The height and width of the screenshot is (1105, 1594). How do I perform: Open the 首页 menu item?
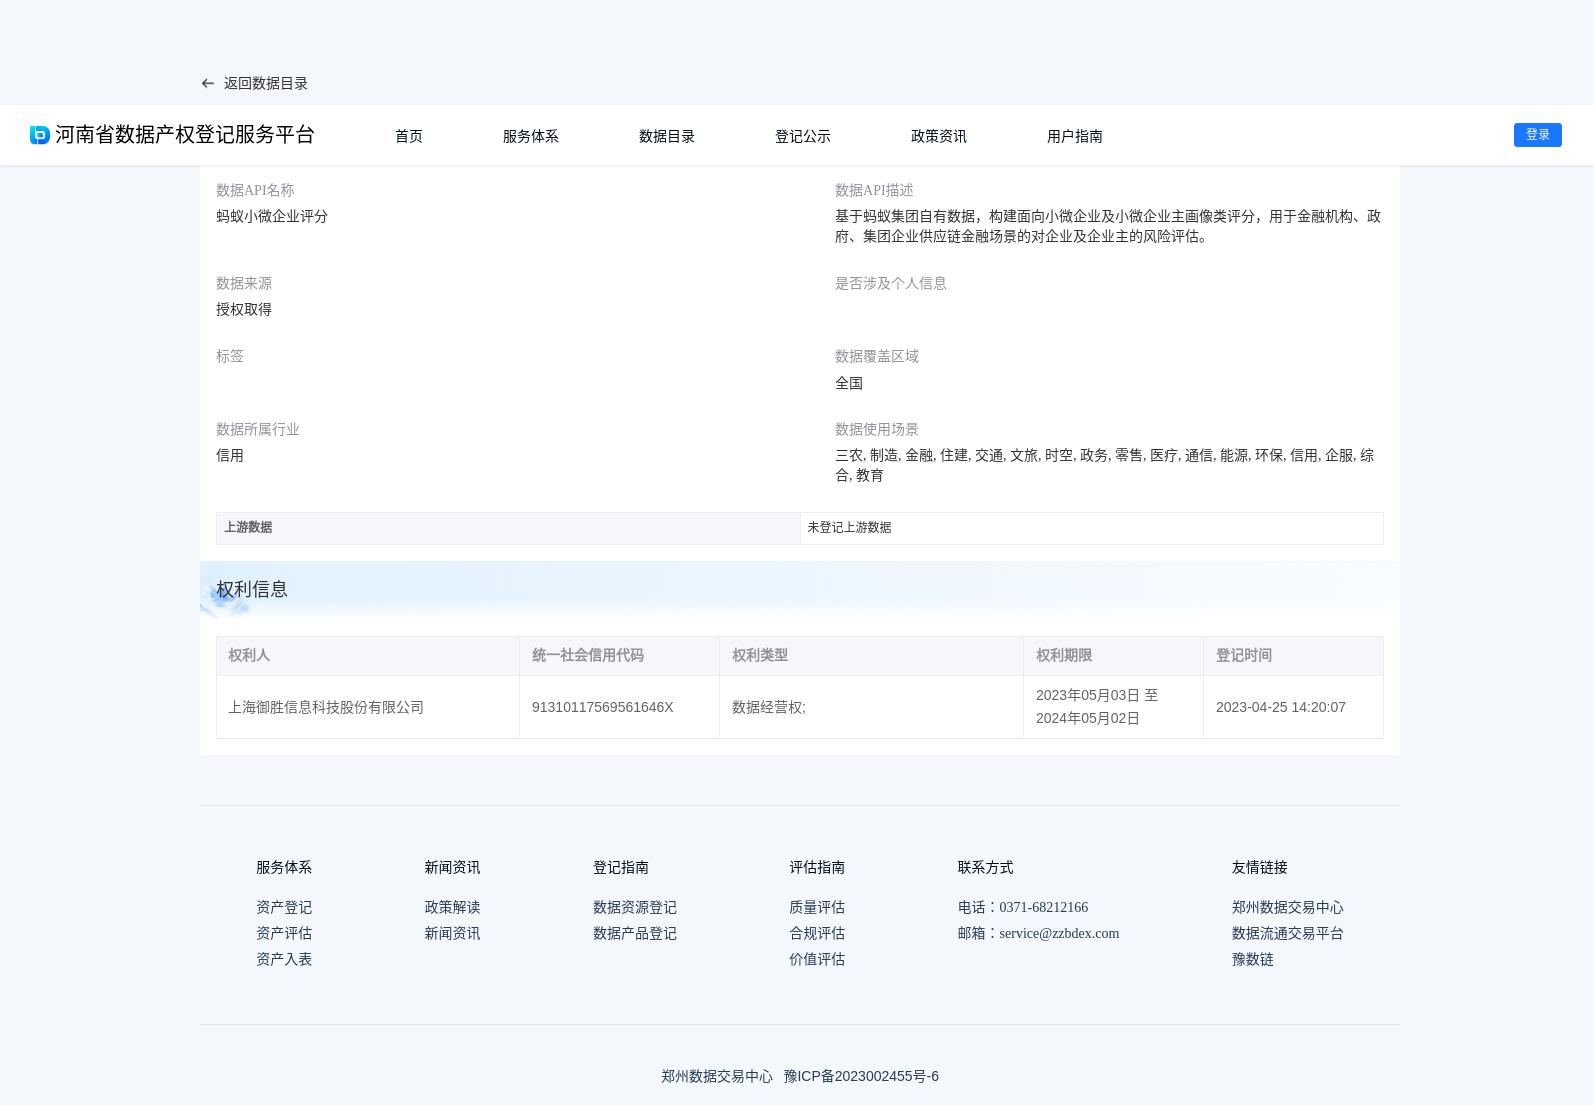(x=409, y=136)
